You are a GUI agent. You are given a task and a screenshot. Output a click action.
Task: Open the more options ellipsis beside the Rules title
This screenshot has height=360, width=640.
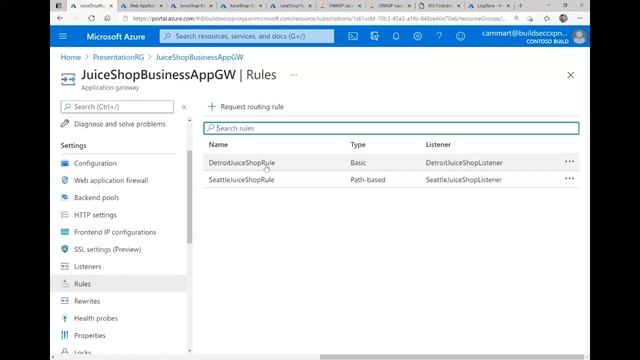[x=294, y=75]
